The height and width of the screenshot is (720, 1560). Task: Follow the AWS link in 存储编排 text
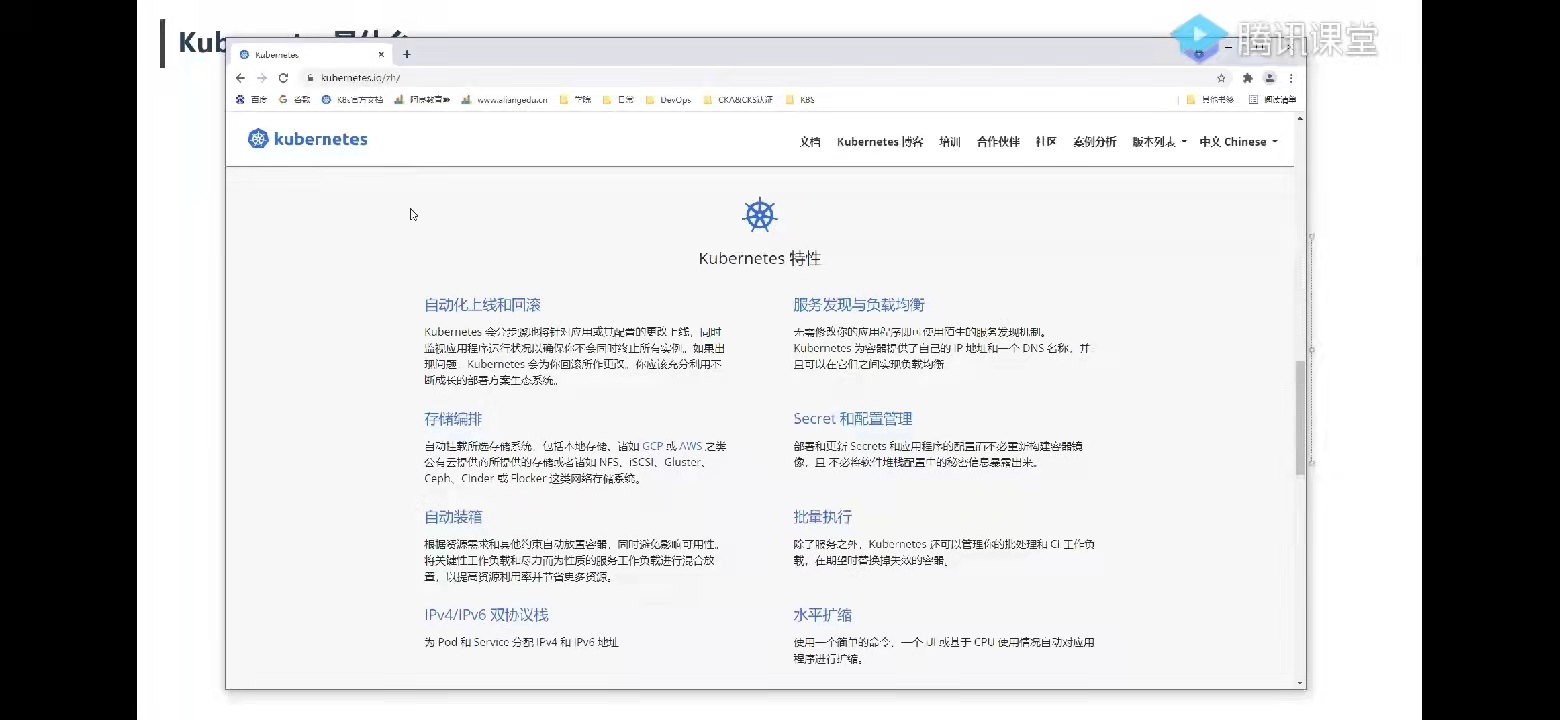(691, 446)
